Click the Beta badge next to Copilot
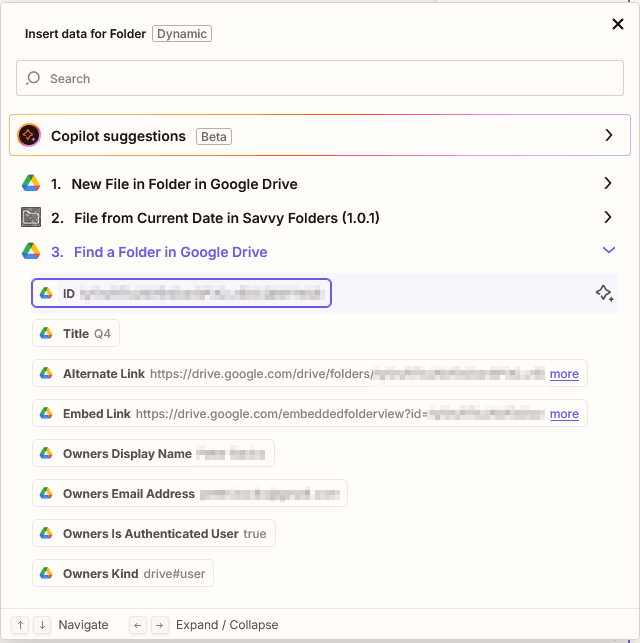The image size is (640, 643). [214, 137]
